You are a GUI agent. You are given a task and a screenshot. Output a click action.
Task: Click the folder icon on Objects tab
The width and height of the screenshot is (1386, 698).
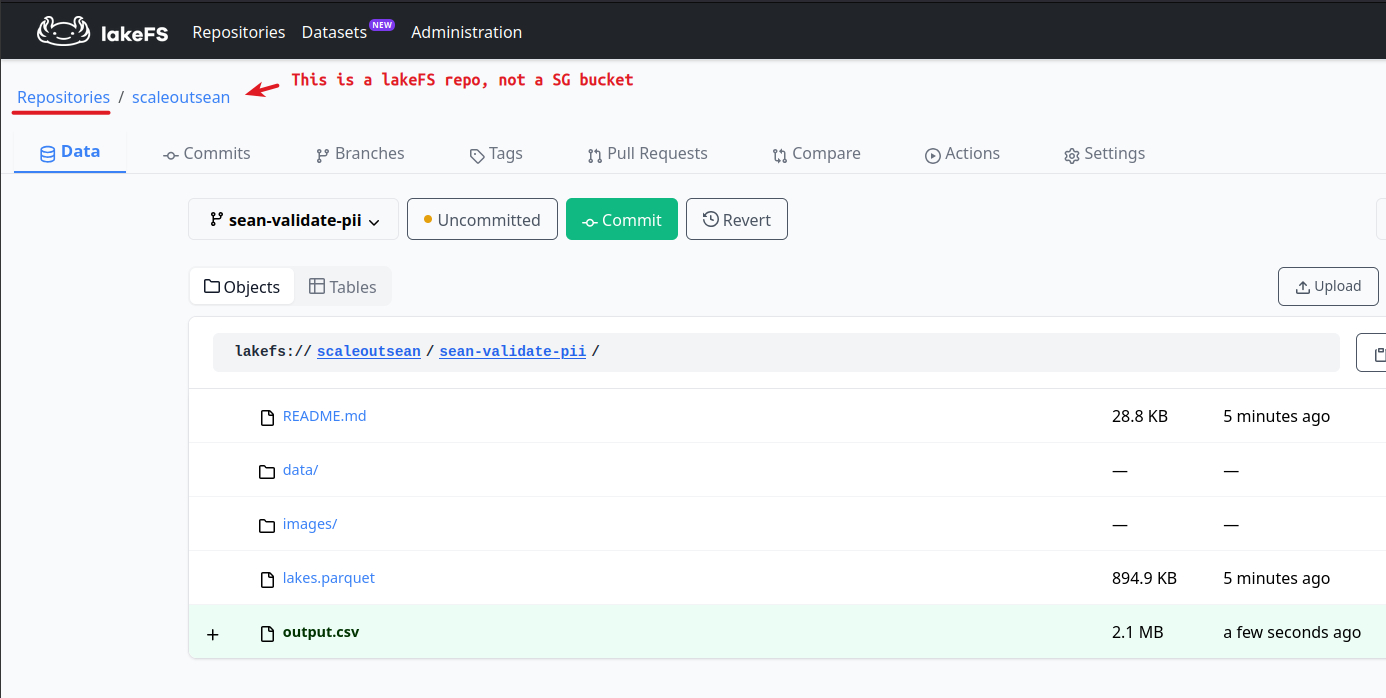click(x=212, y=286)
